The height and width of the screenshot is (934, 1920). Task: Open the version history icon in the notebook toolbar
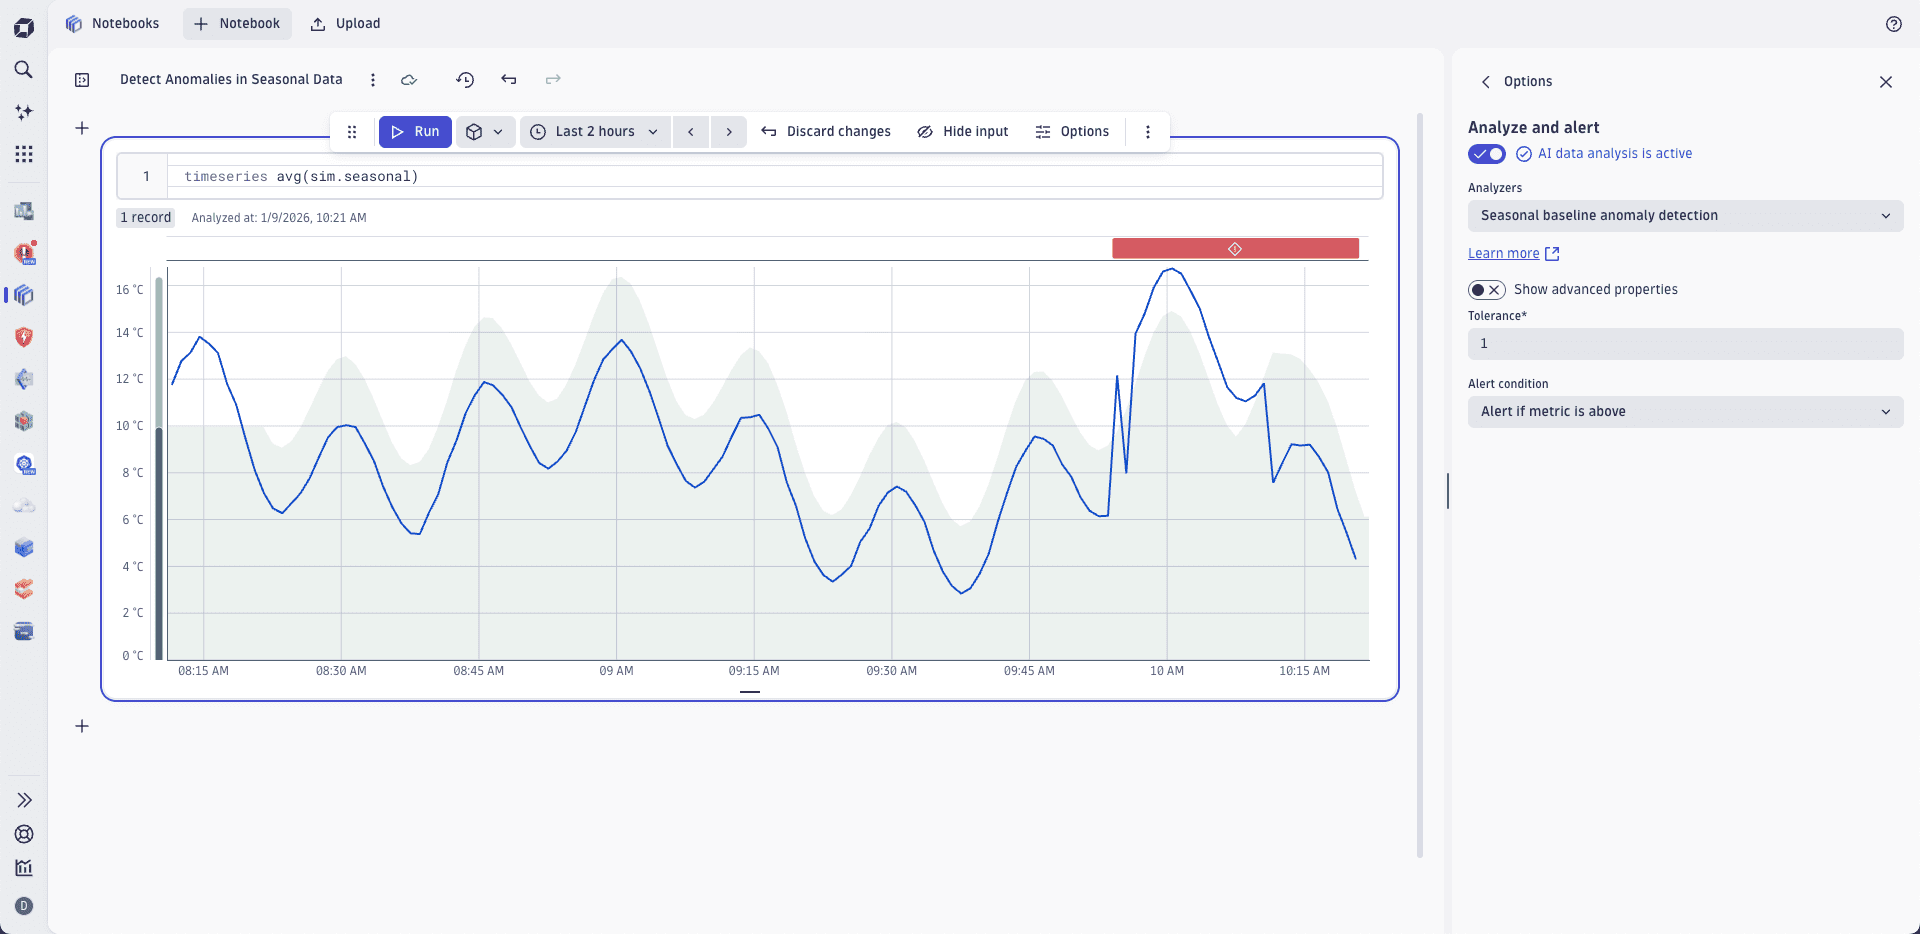click(x=464, y=80)
